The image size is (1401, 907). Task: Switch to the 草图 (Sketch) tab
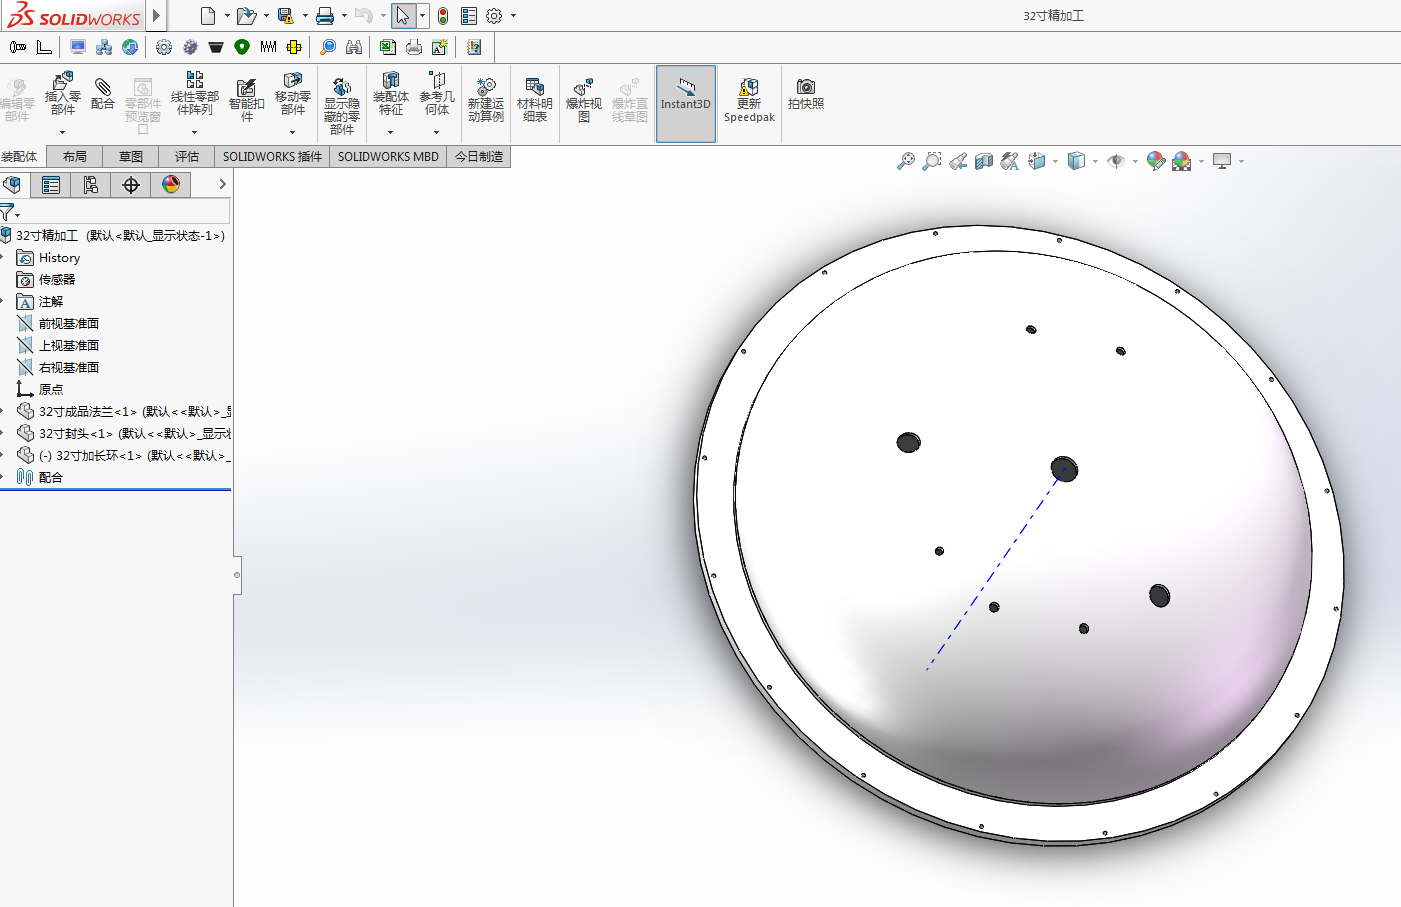coord(130,157)
